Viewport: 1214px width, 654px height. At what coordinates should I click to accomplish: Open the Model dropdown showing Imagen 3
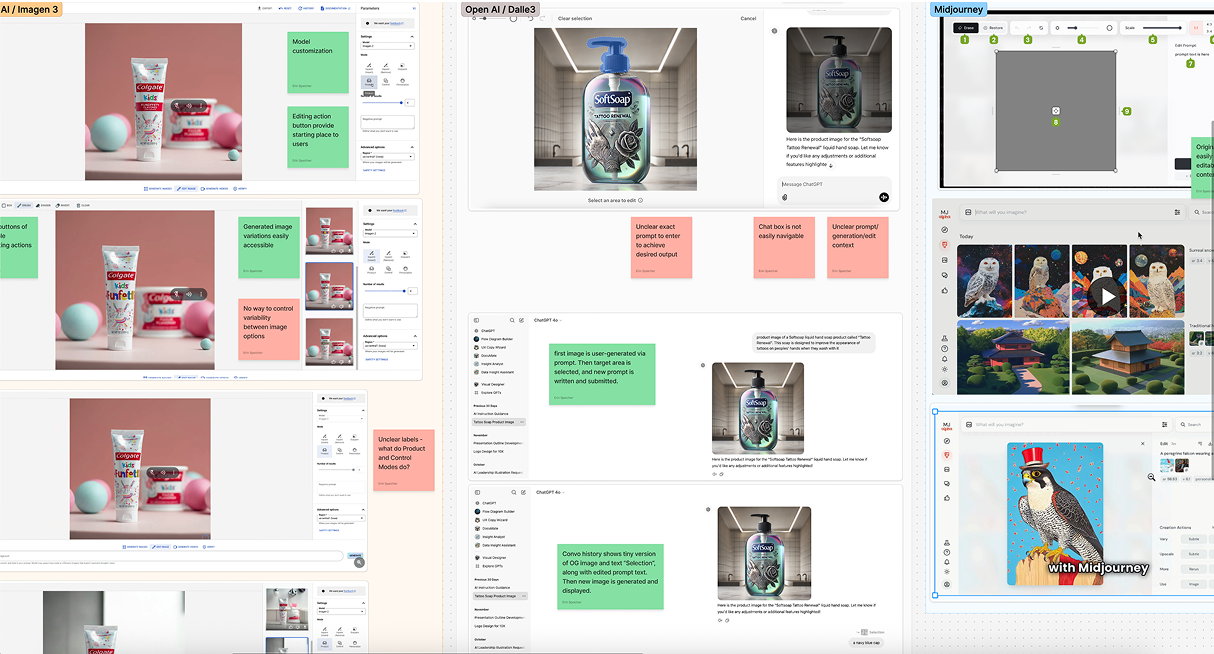[x=387, y=46]
